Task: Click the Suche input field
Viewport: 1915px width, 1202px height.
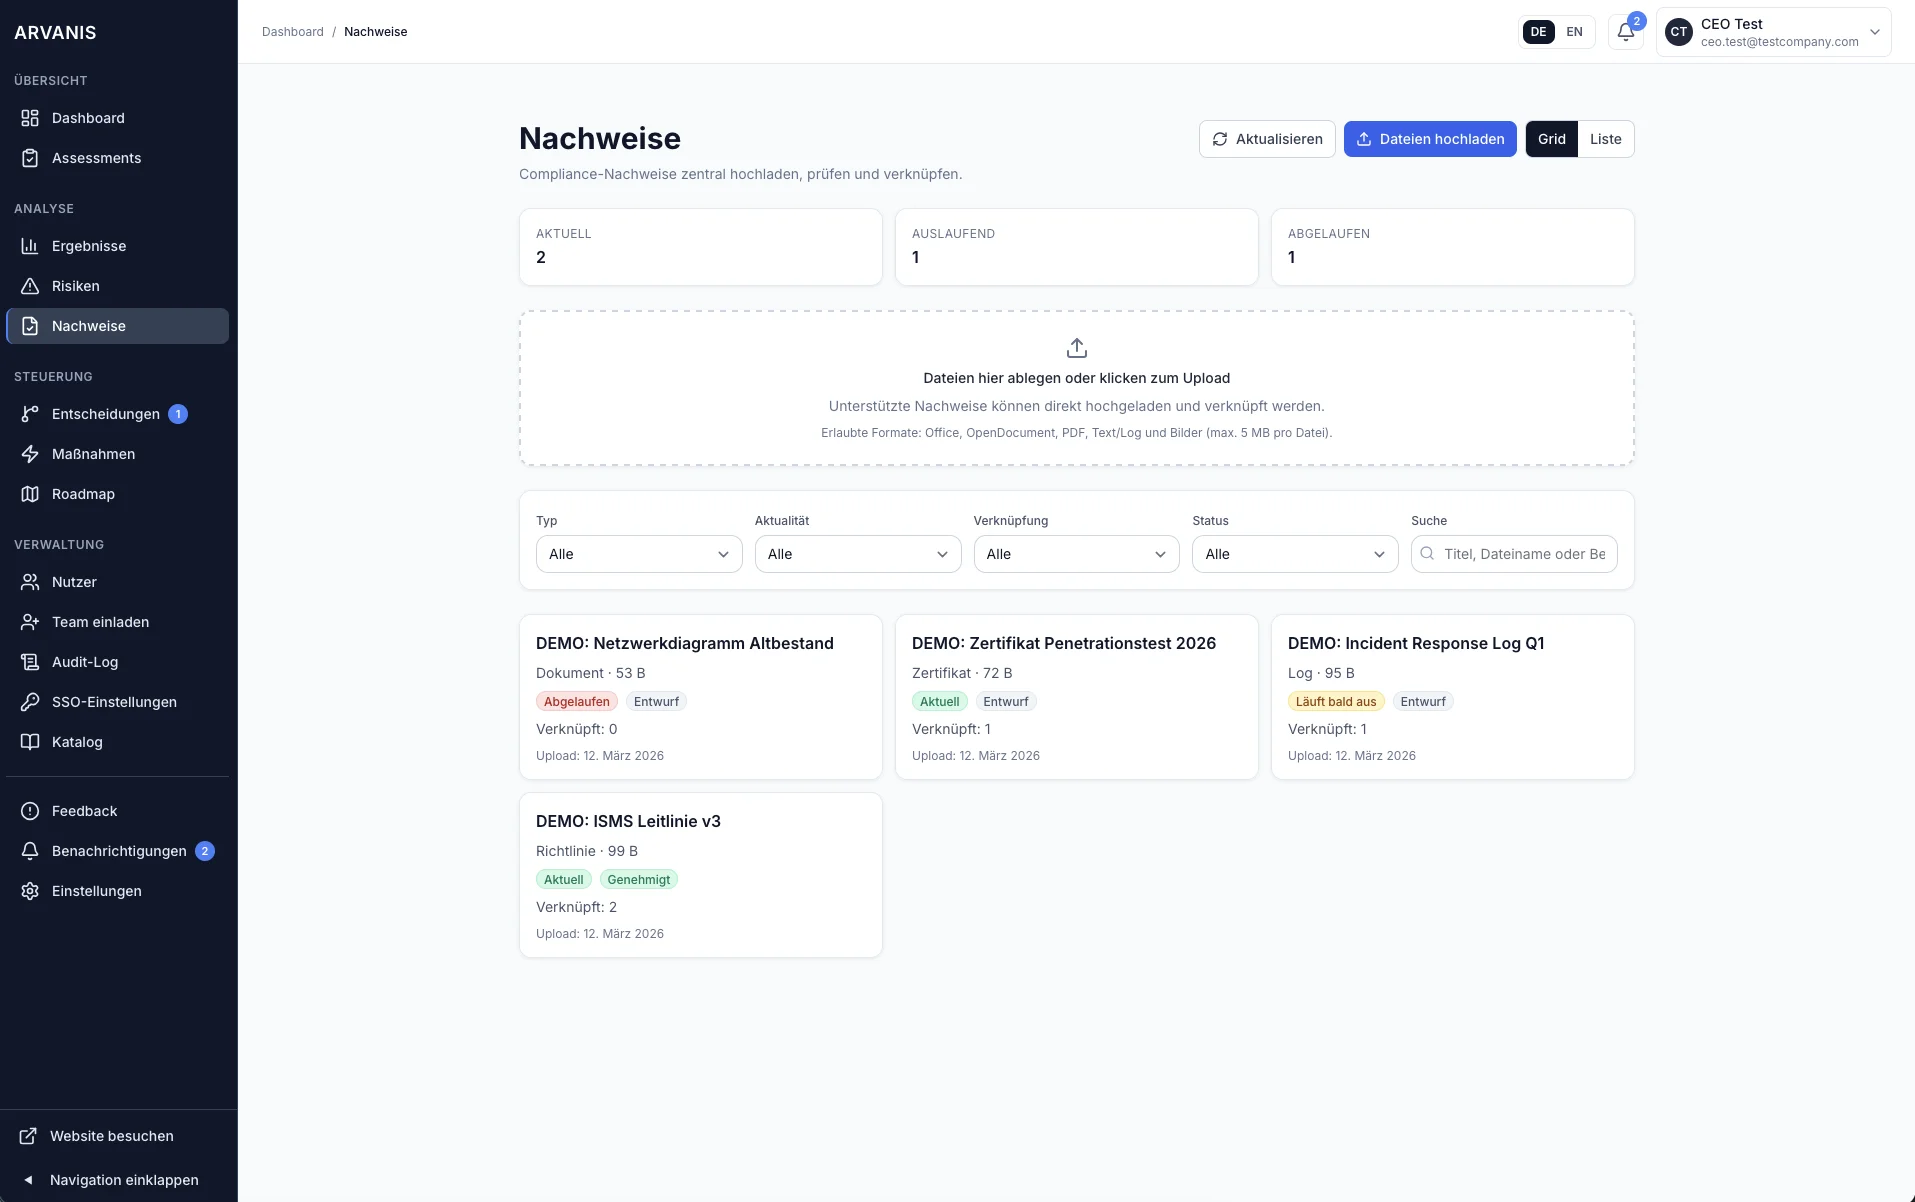Action: click(x=1514, y=554)
